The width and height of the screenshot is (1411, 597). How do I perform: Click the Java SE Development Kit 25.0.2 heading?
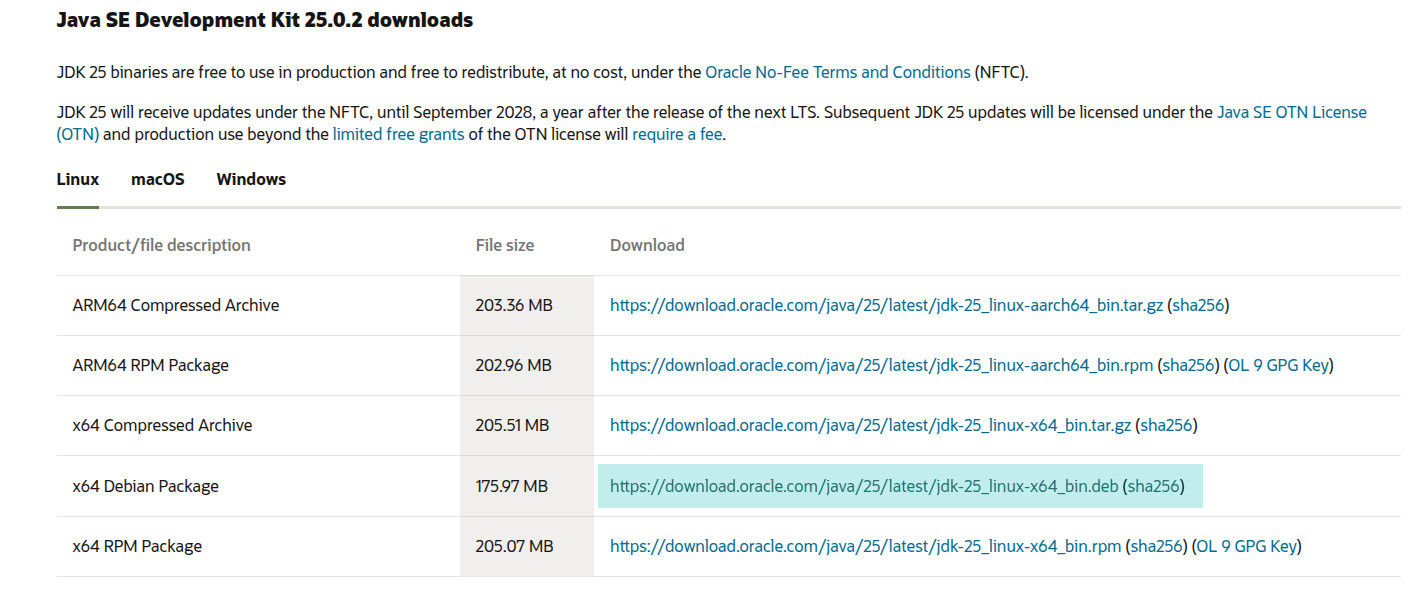click(x=265, y=20)
